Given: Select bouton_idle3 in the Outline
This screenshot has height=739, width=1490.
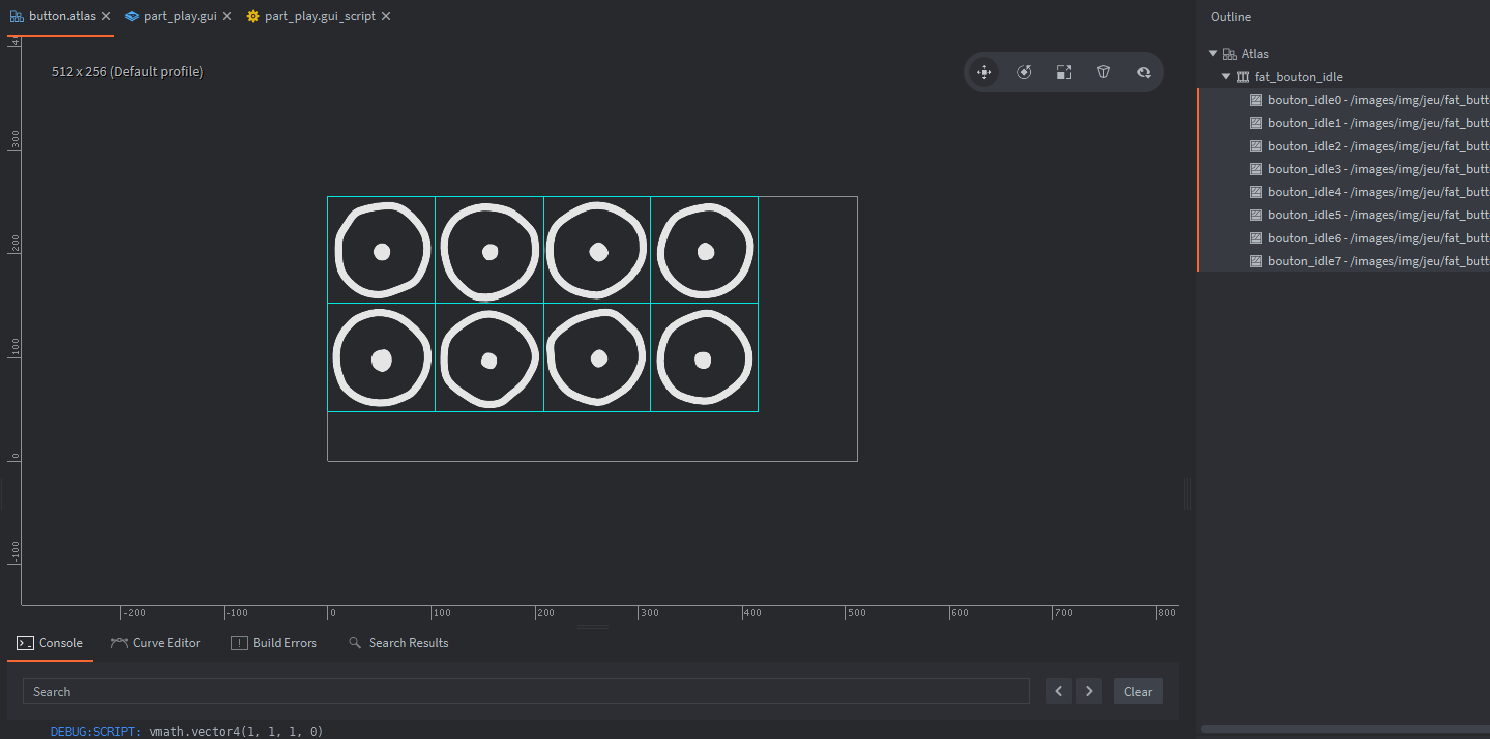Looking at the screenshot, I should click(x=1343, y=169).
